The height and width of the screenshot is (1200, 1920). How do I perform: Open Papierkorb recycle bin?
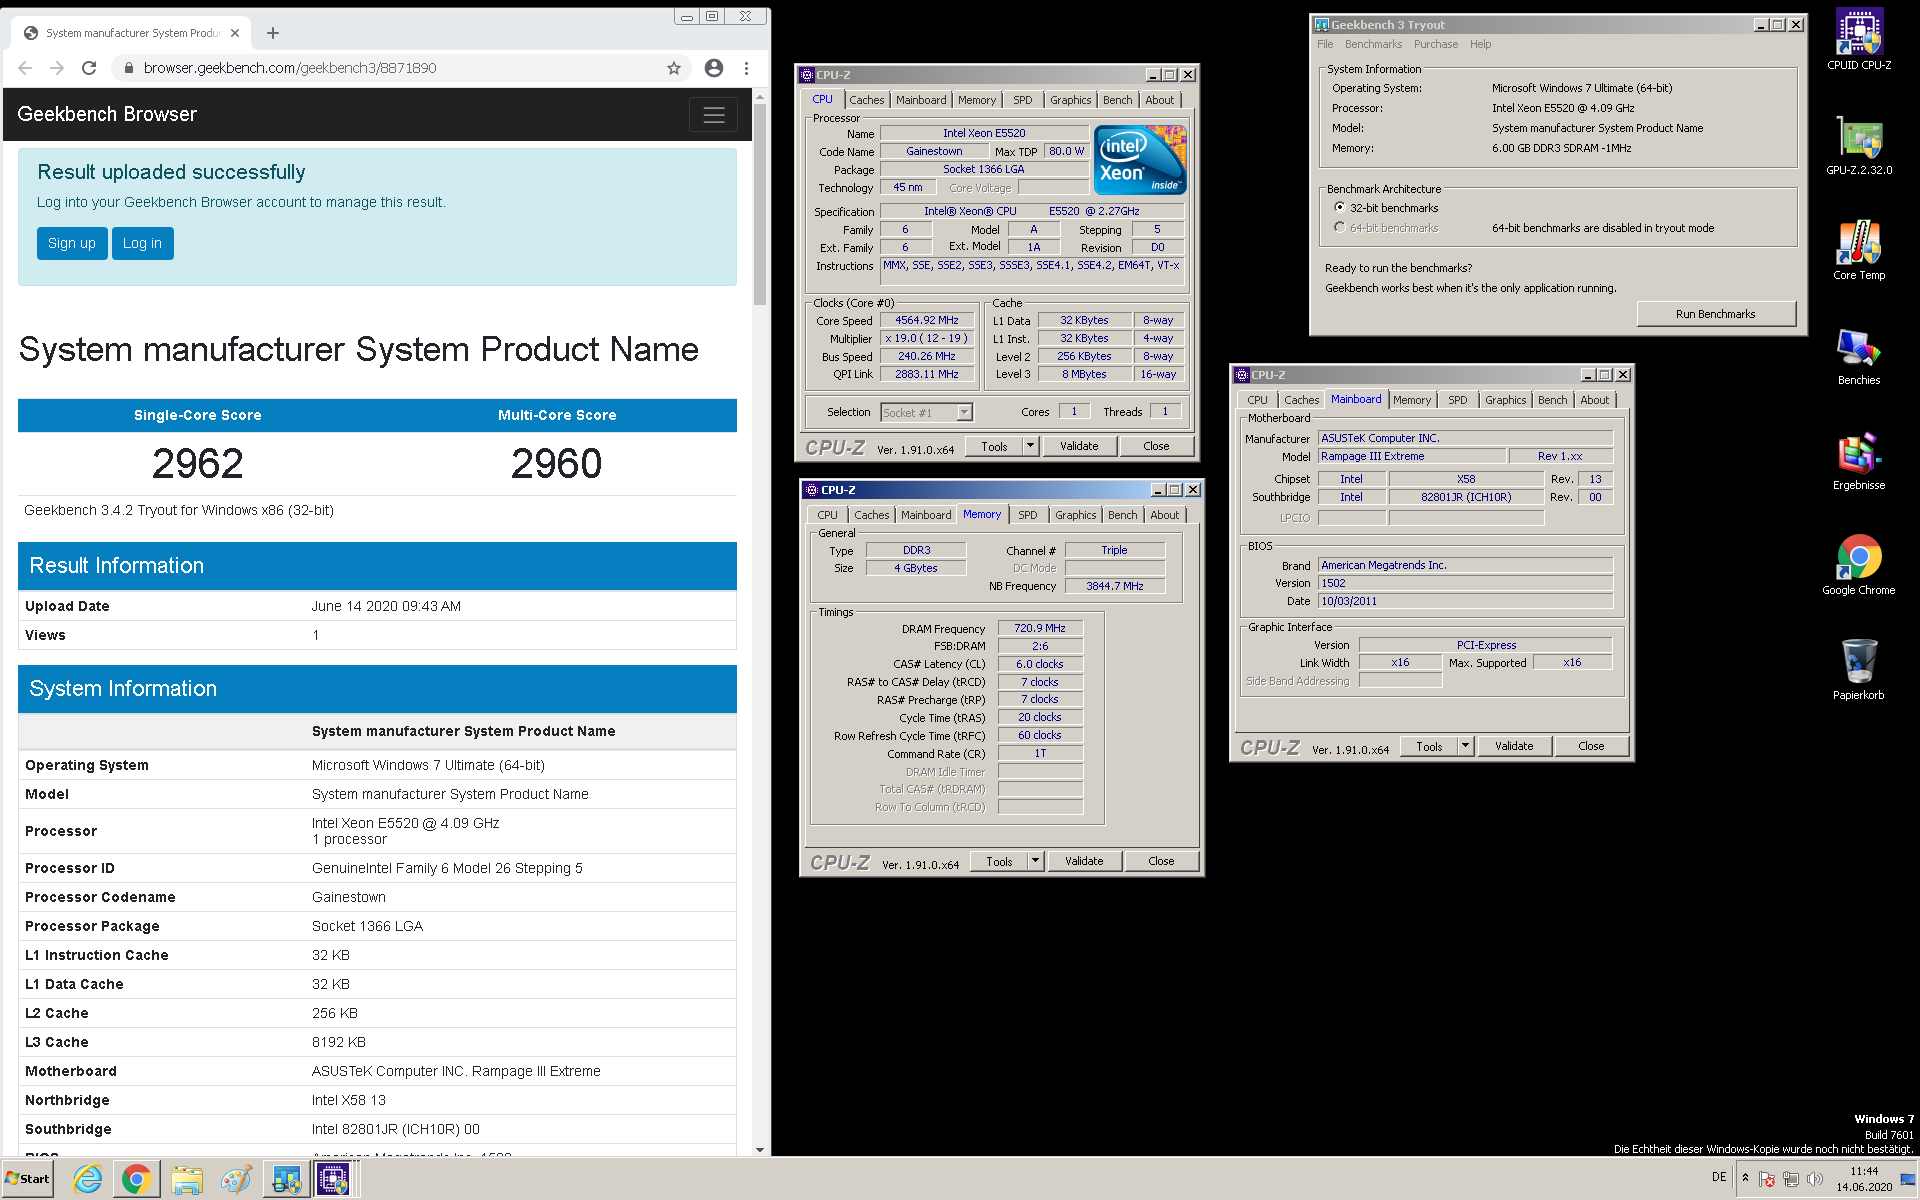click(x=1859, y=671)
